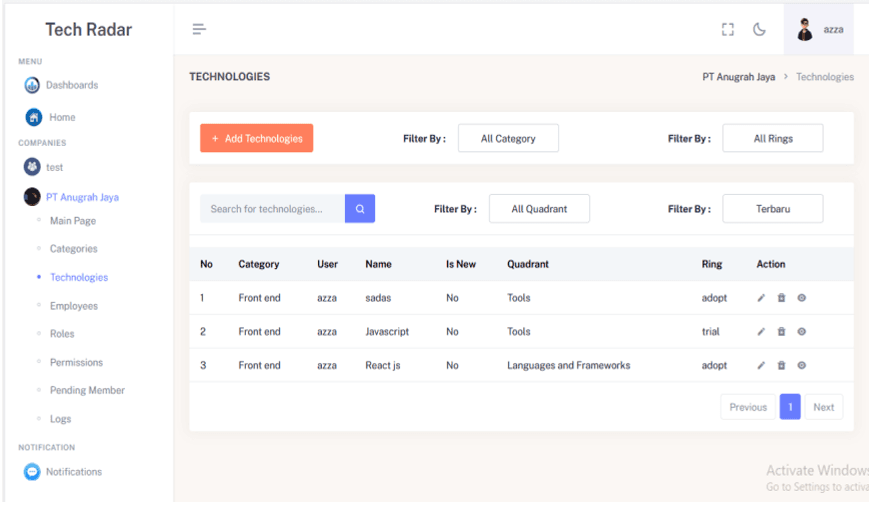869x517 pixels.
Task: Click the Notifications chat bubble icon
Action: tap(32, 472)
